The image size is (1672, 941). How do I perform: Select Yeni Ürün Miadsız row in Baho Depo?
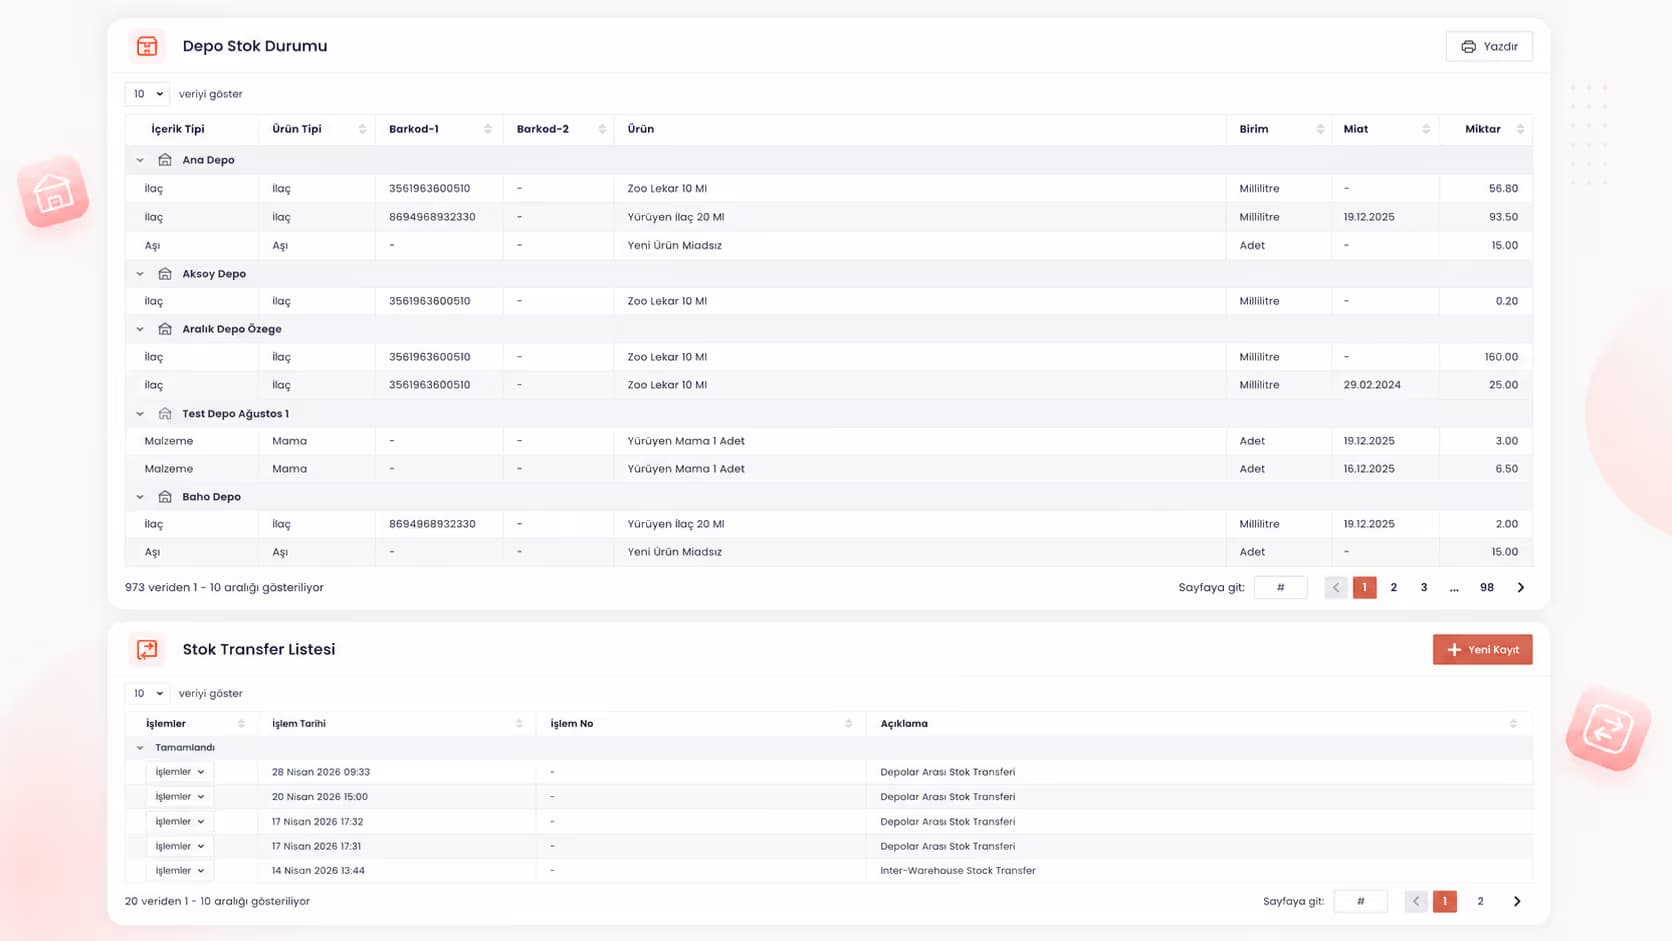pos(829,552)
